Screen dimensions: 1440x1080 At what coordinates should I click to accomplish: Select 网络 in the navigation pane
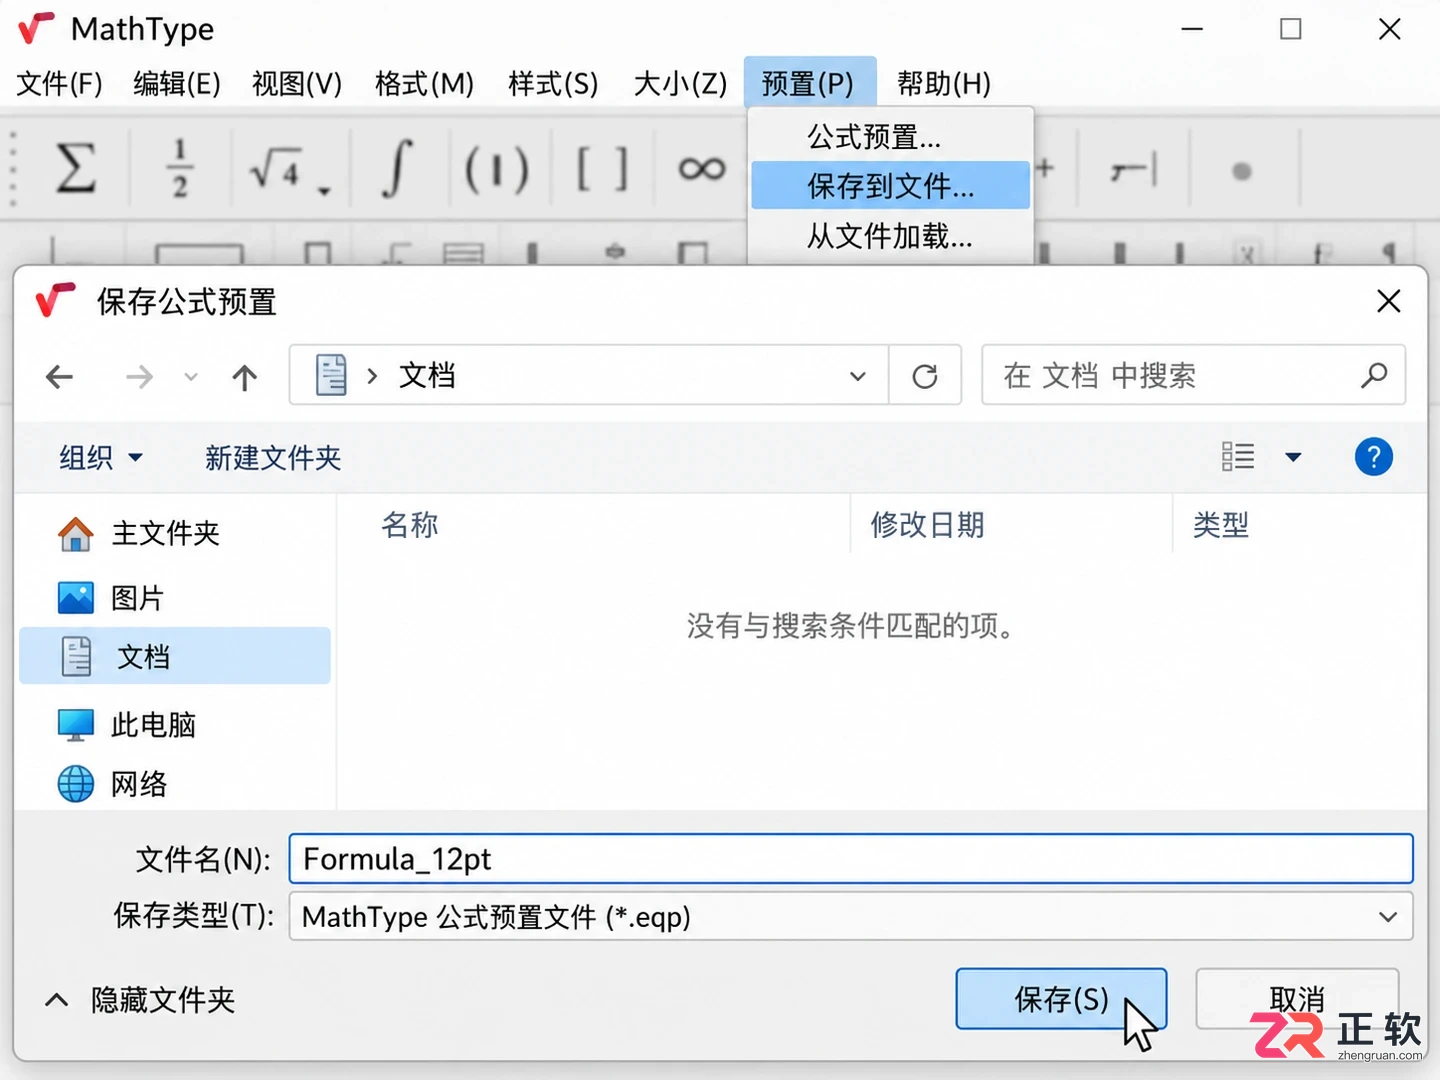tap(175, 784)
